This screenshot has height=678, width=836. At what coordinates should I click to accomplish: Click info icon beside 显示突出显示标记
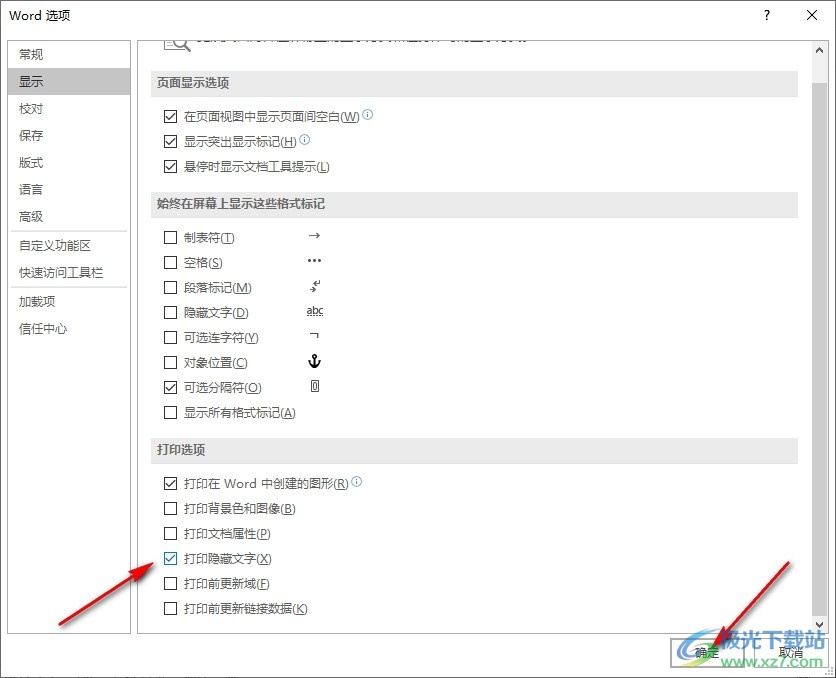[304, 139]
